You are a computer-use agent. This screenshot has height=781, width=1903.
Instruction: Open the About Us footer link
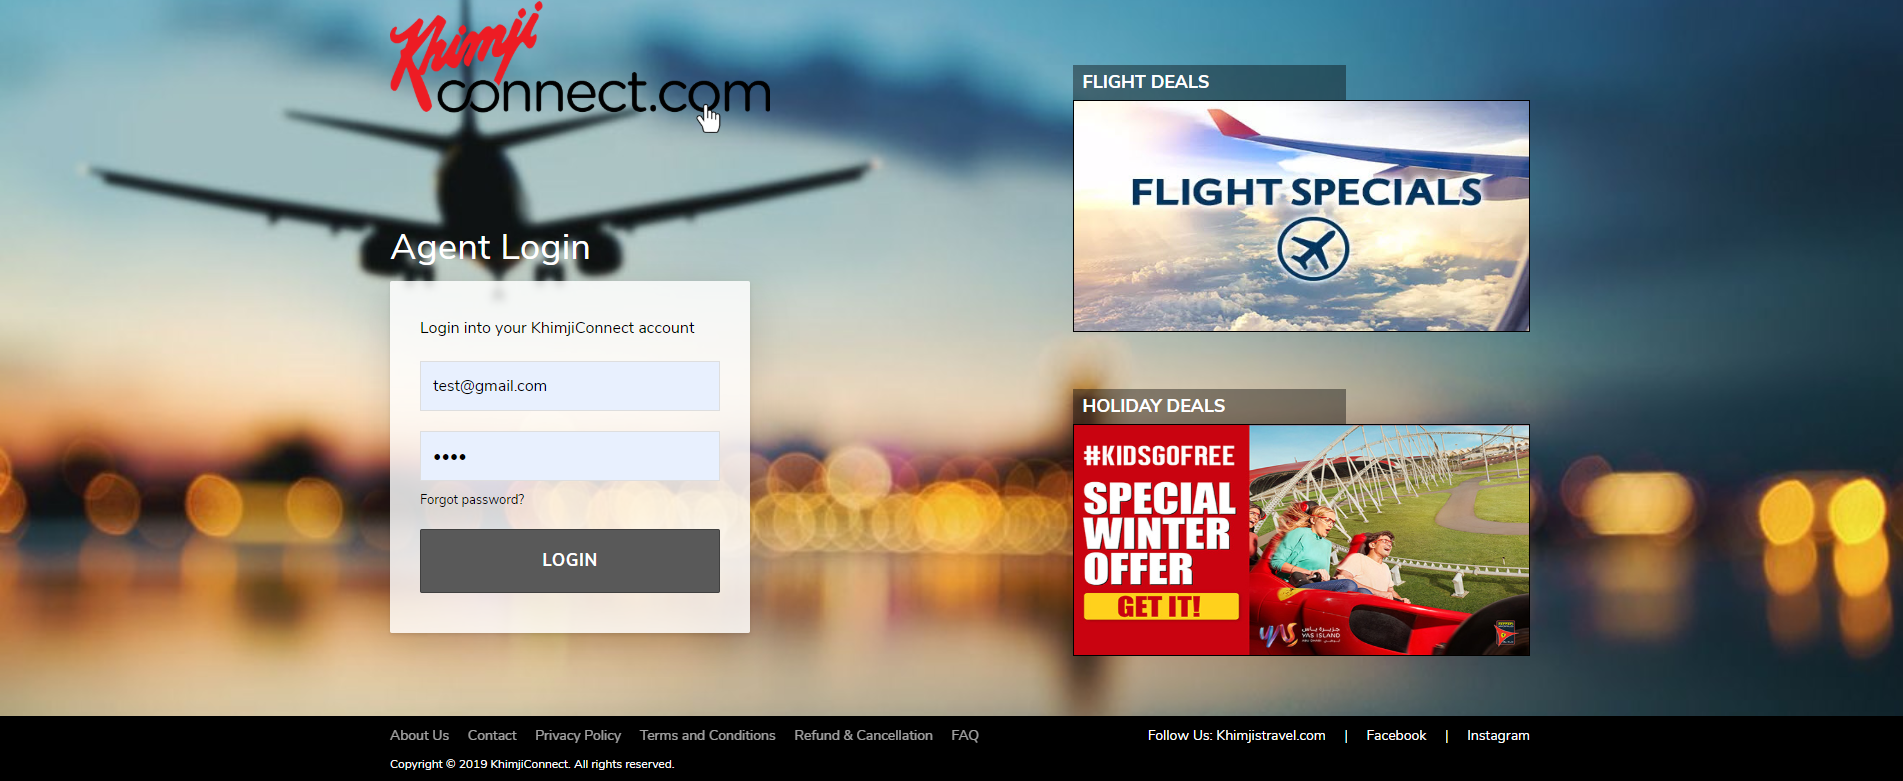(420, 735)
